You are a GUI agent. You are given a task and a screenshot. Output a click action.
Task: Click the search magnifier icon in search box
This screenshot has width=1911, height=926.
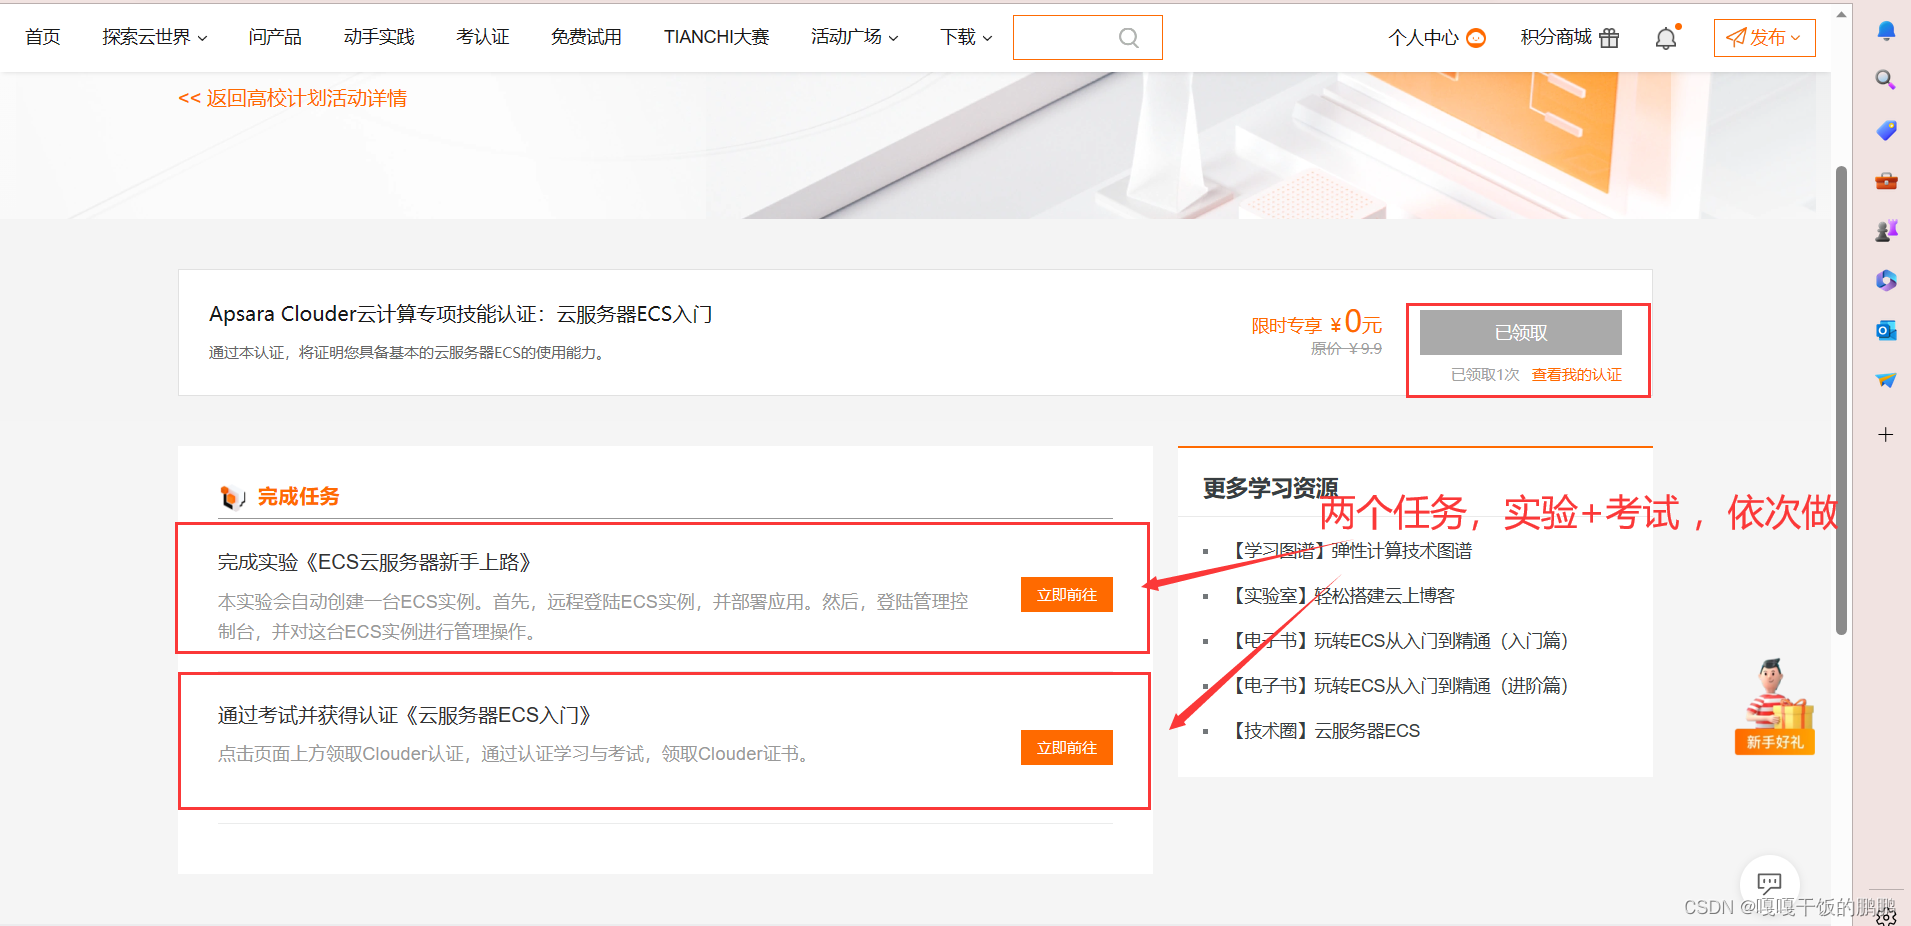(x=1129, y=38)
